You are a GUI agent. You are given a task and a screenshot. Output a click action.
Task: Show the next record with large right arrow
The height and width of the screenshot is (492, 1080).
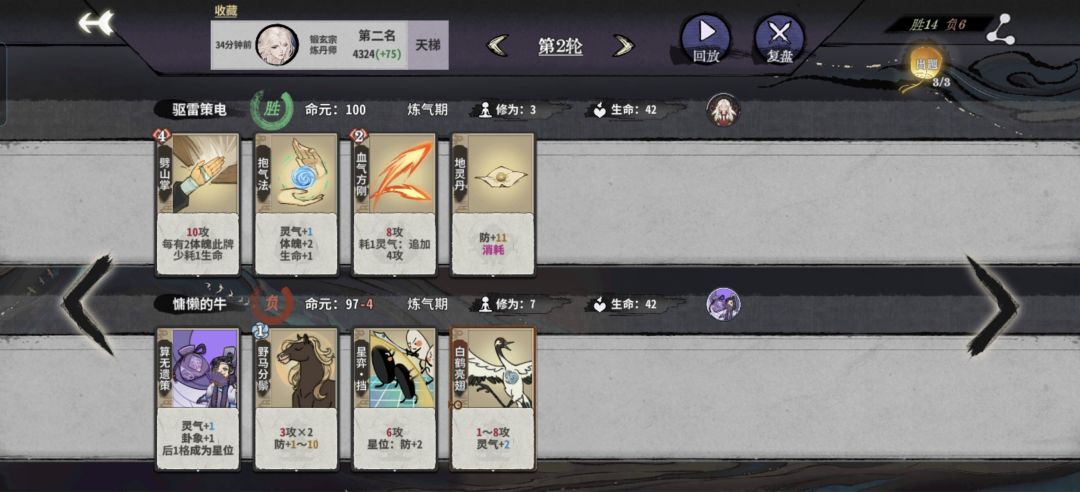click(992, 305)
